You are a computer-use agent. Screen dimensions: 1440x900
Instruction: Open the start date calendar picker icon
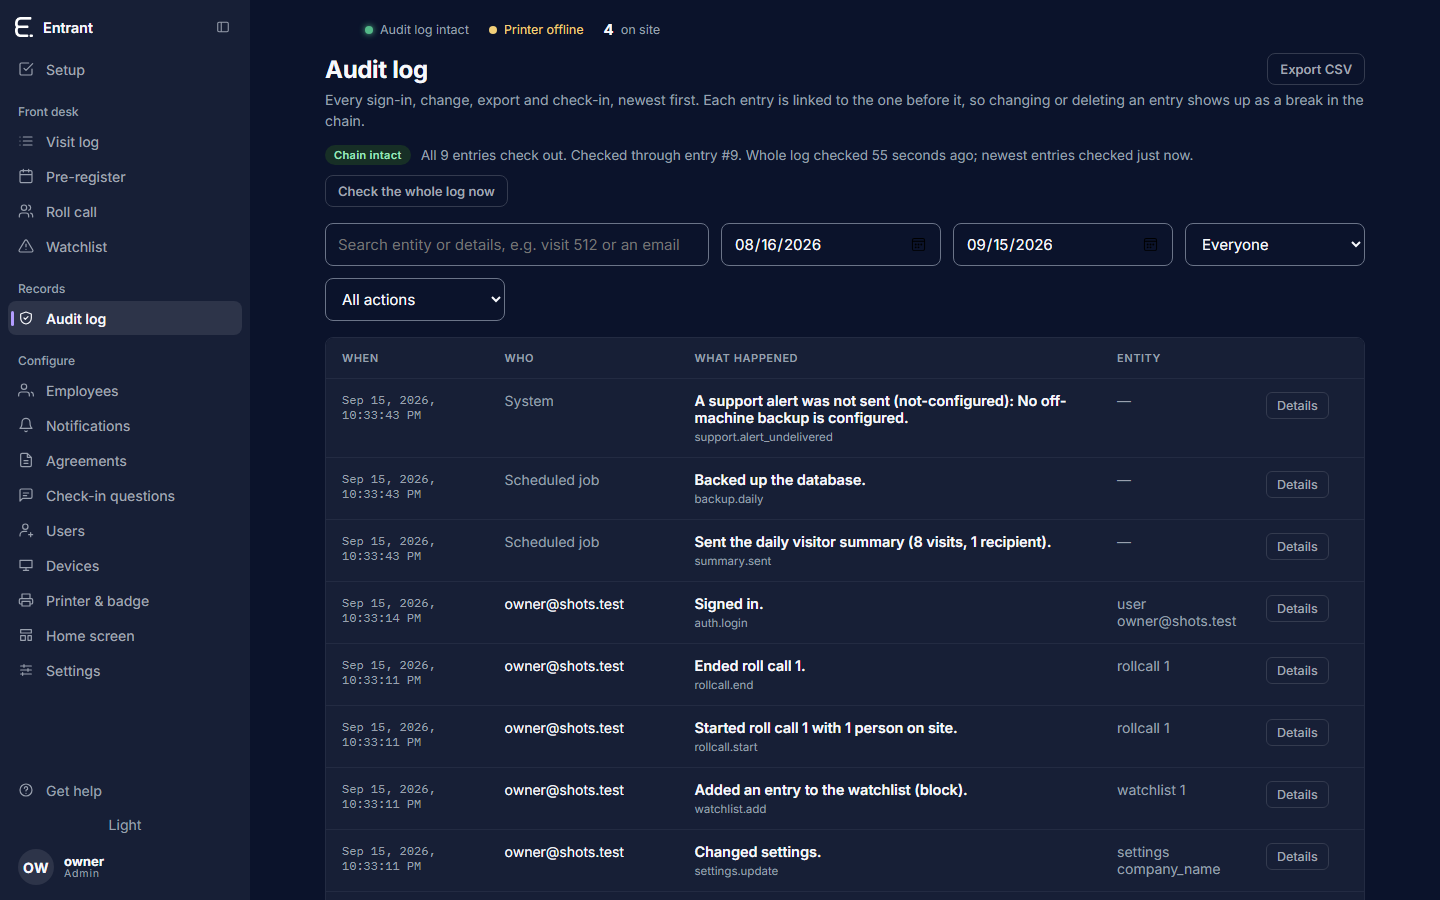pos(918,244)
